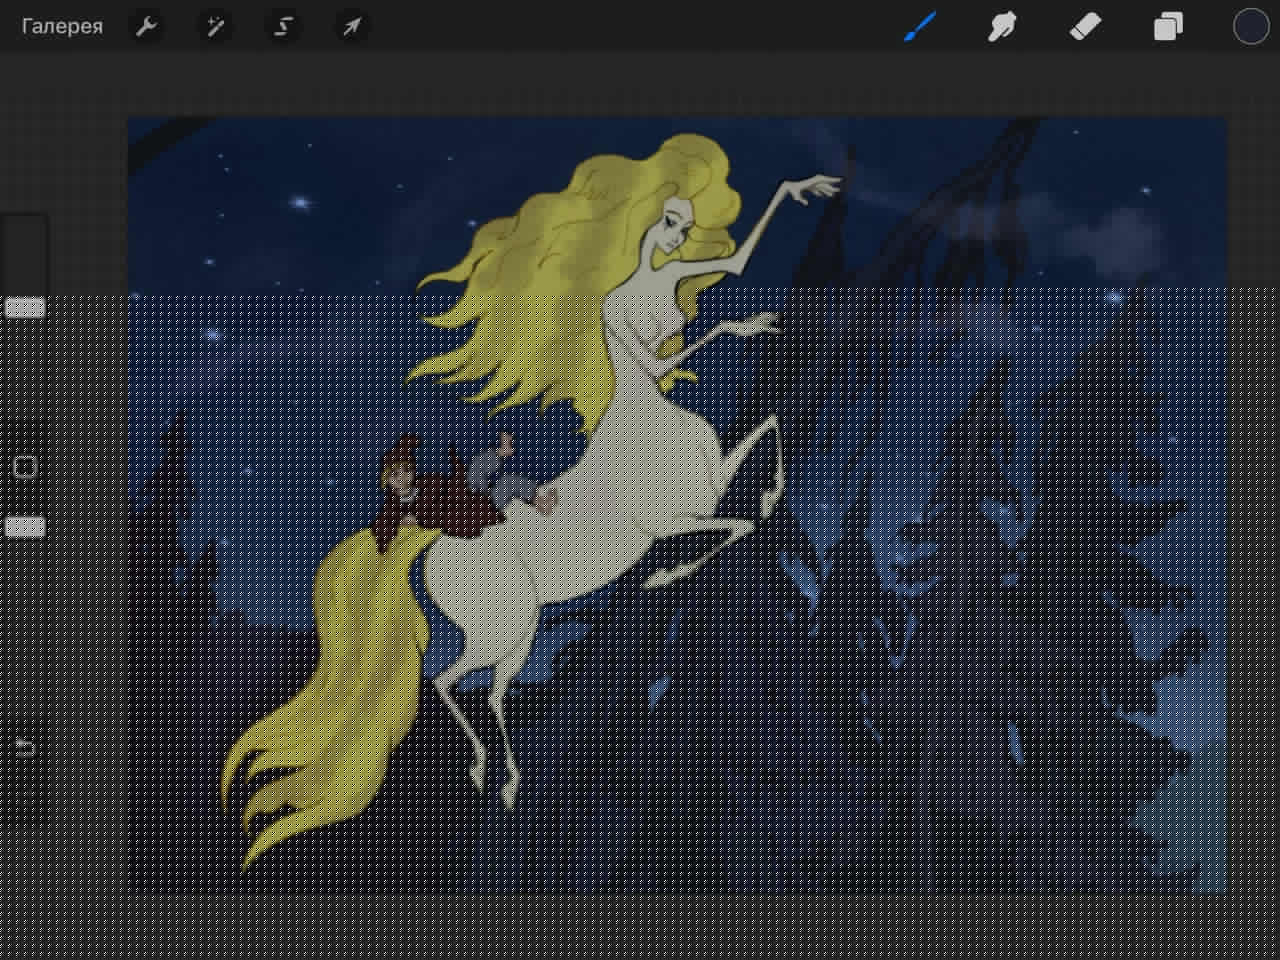The width and height of the screenshot is (1280, 960).
Task: Click the brush size slider handle
Action: pyautogui.click(x=25, y=307)
